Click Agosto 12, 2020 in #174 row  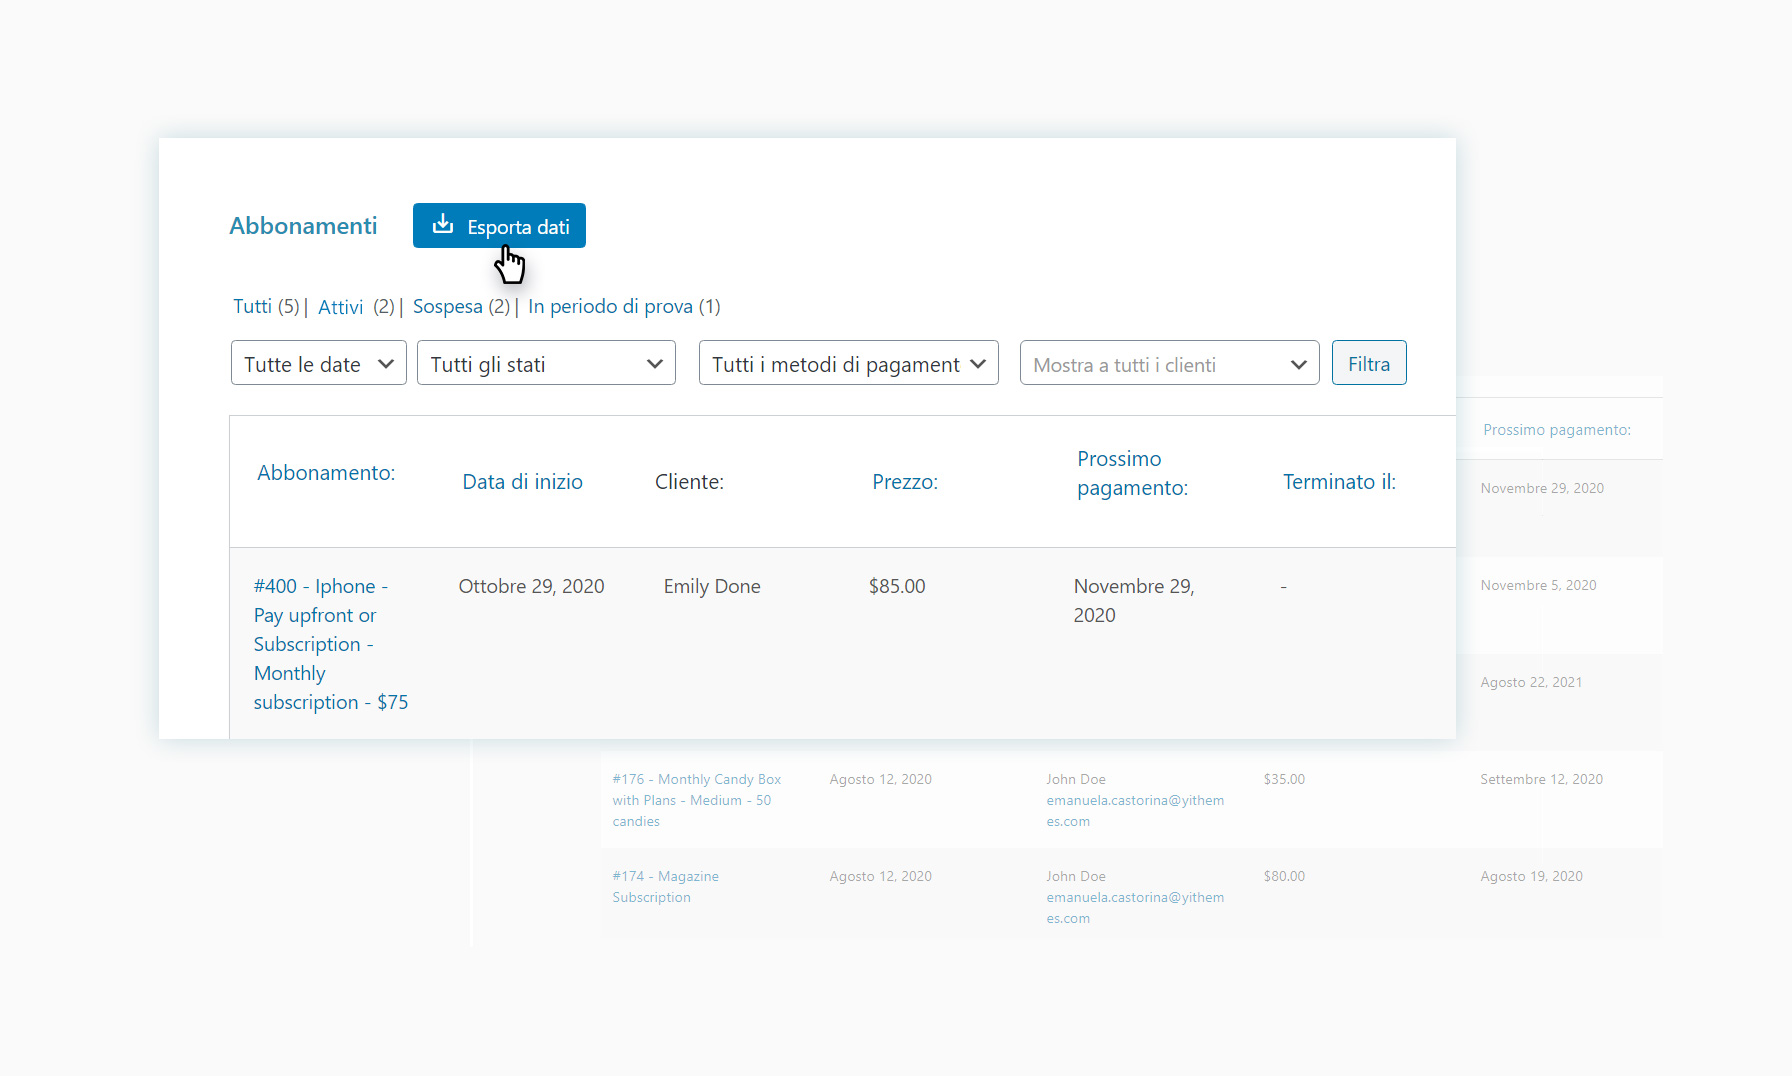pos(880,876)
